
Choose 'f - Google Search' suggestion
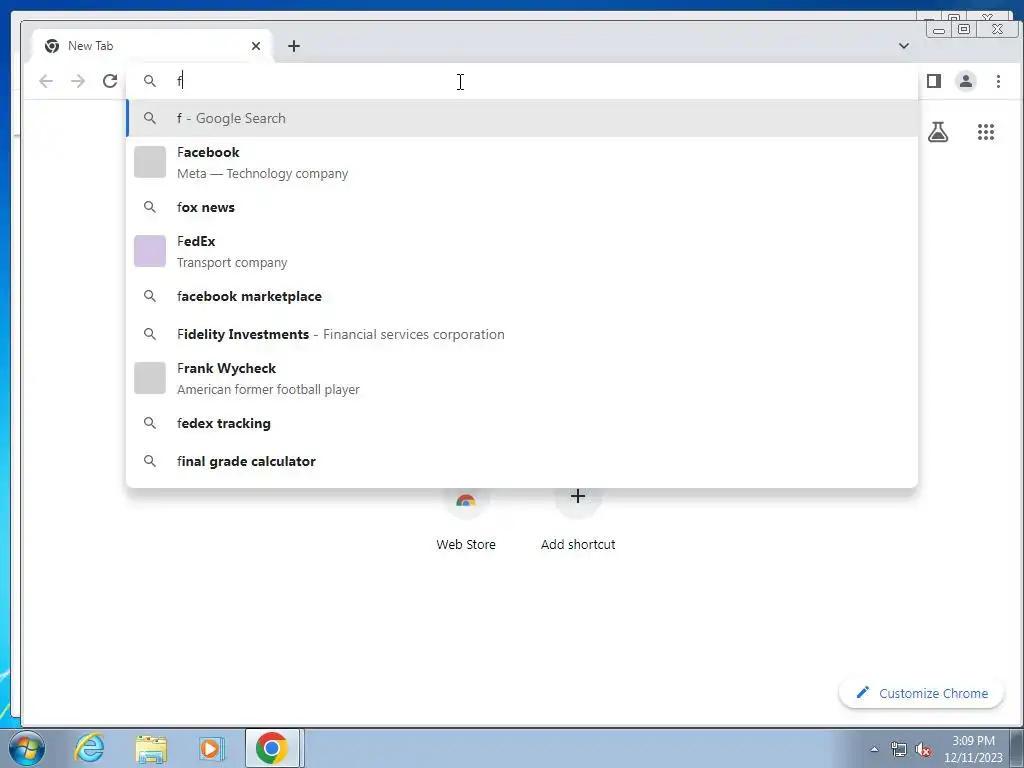point(522,118)
